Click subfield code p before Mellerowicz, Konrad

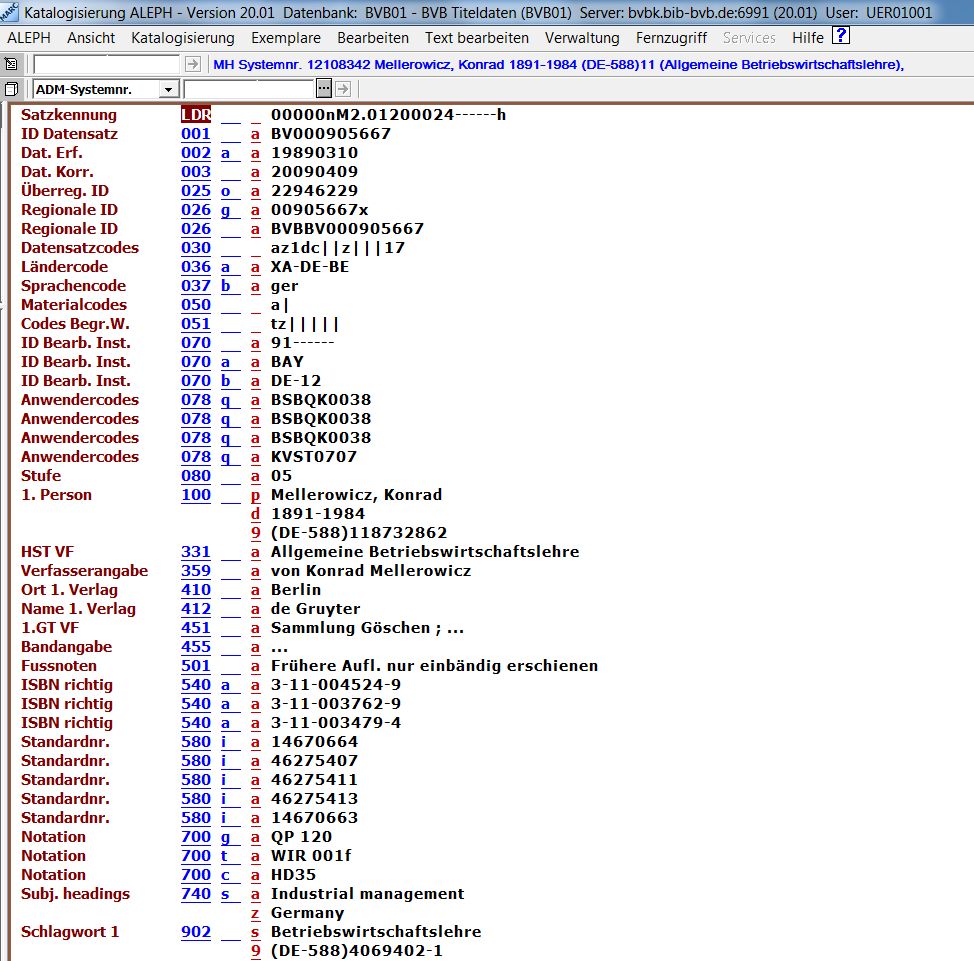click(x=256, y=495)
